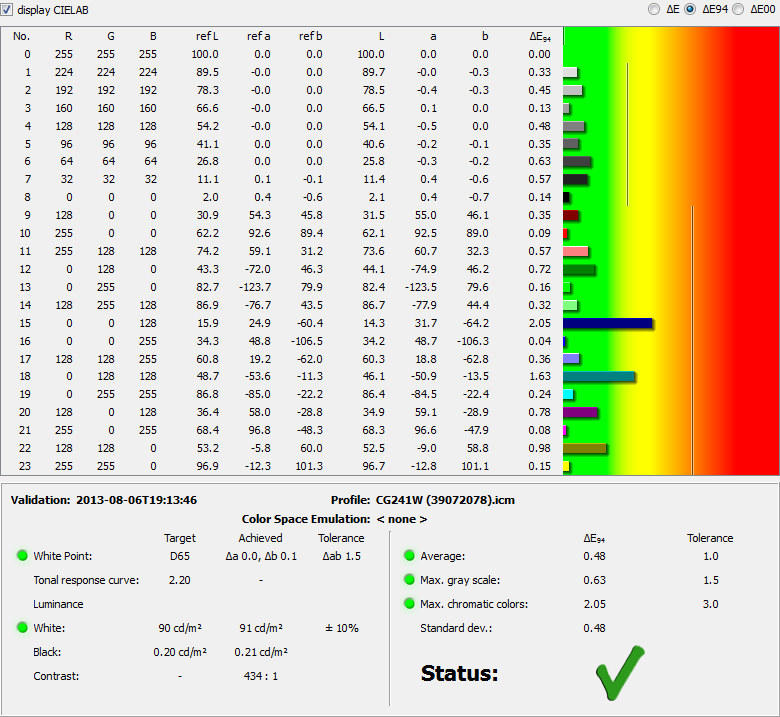Uncheck the display CIELAB checkbox
The width and height of the screenshot is (780, 717).
(x=6, y=9)
